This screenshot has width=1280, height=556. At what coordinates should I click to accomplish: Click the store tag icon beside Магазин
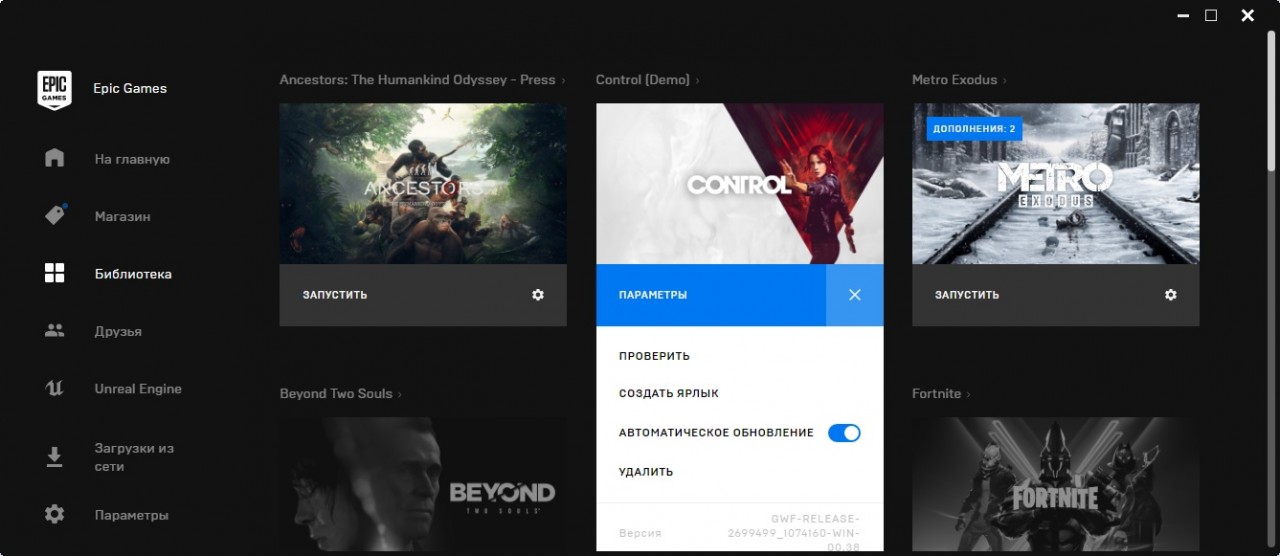click(x=55, y=216)
